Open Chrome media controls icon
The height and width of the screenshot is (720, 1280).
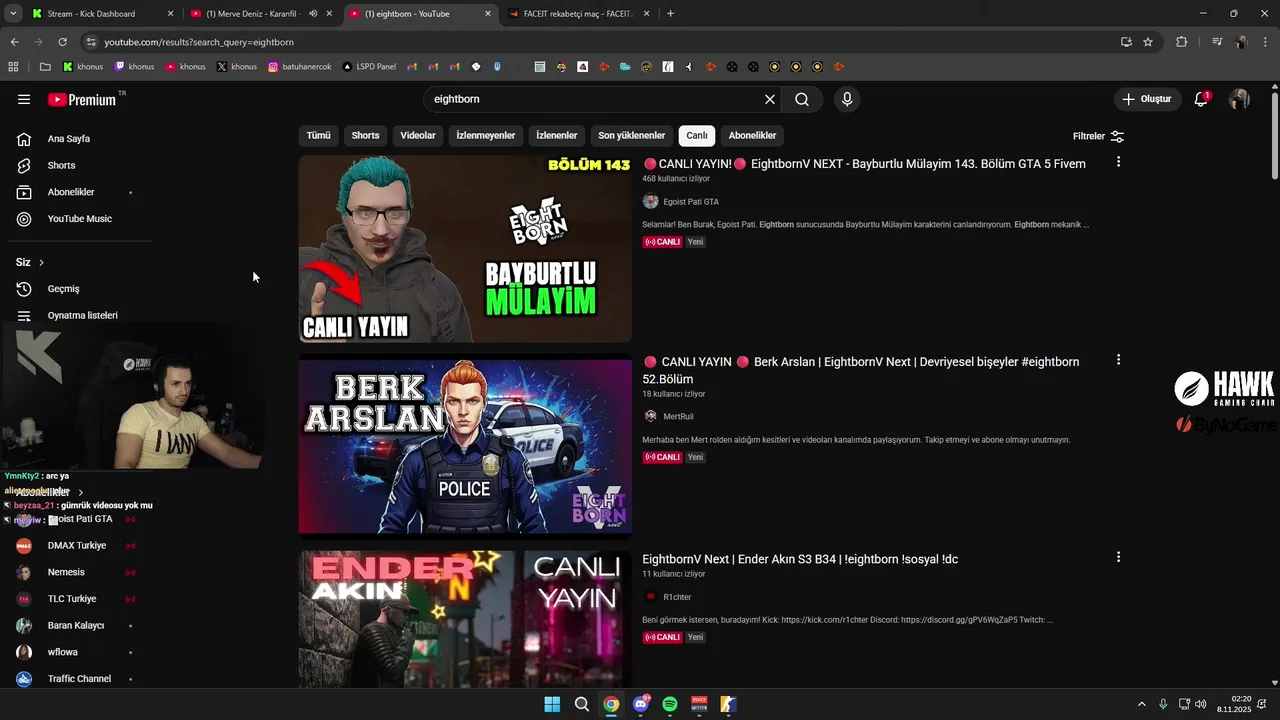[x=1217, y=42]
